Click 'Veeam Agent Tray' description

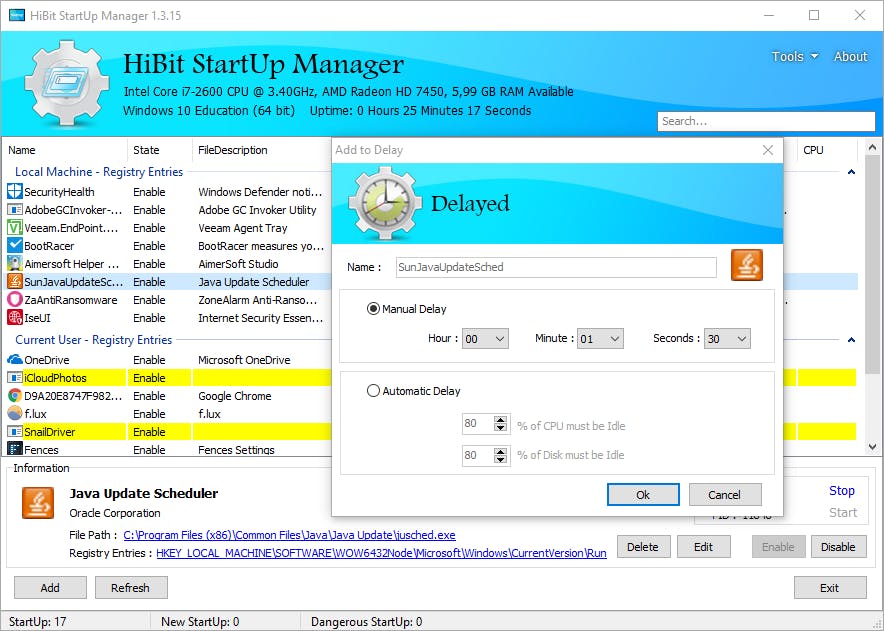242,228
